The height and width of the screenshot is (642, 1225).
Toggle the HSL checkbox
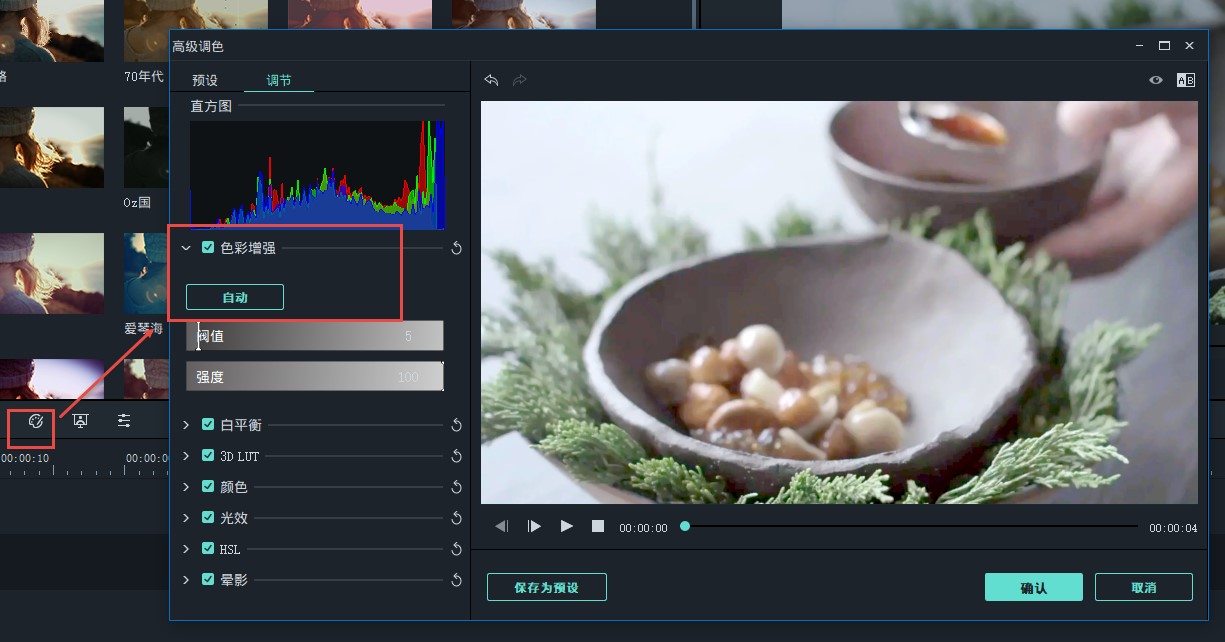(x=208, y=549)
